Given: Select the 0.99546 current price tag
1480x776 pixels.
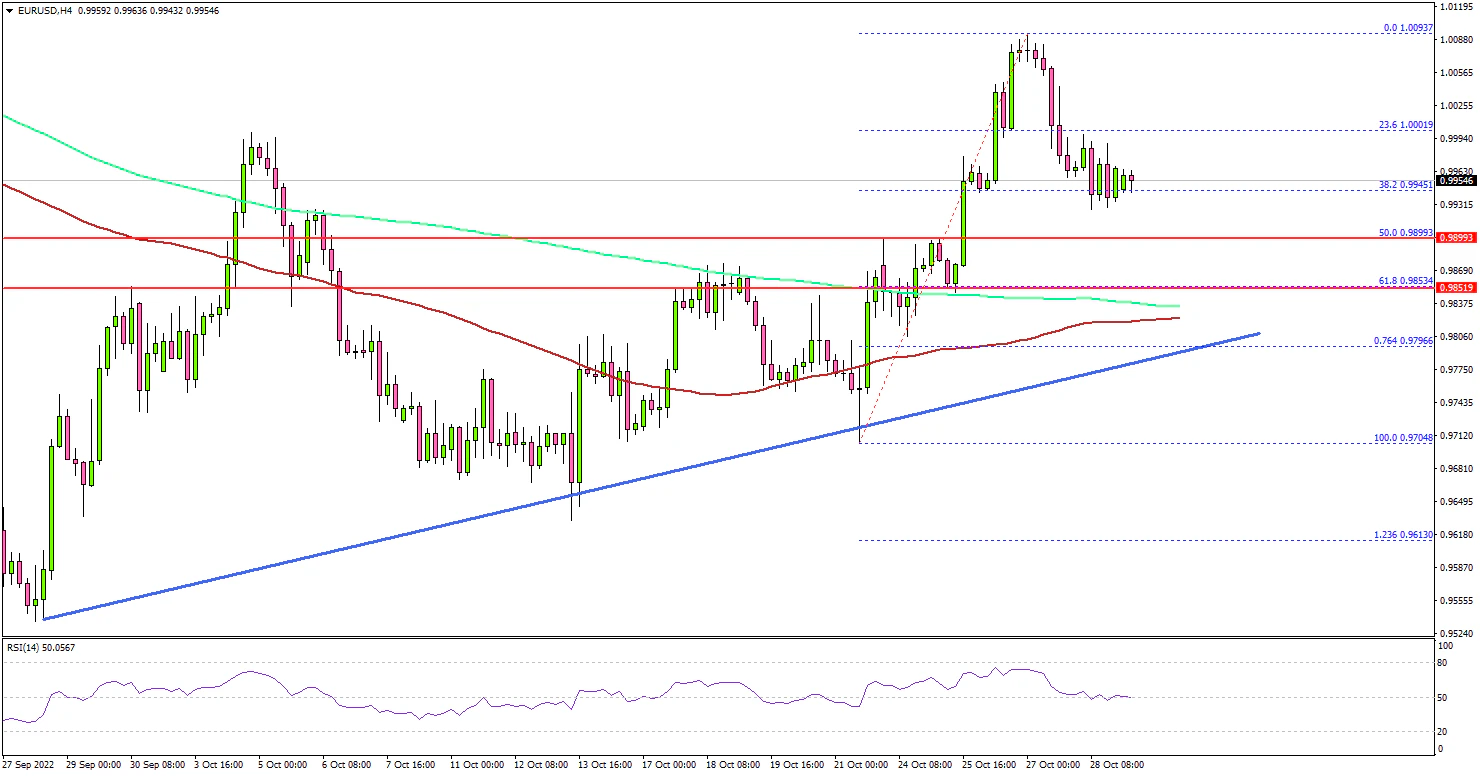Looking at the screenshot, I should pos(1458,181).
